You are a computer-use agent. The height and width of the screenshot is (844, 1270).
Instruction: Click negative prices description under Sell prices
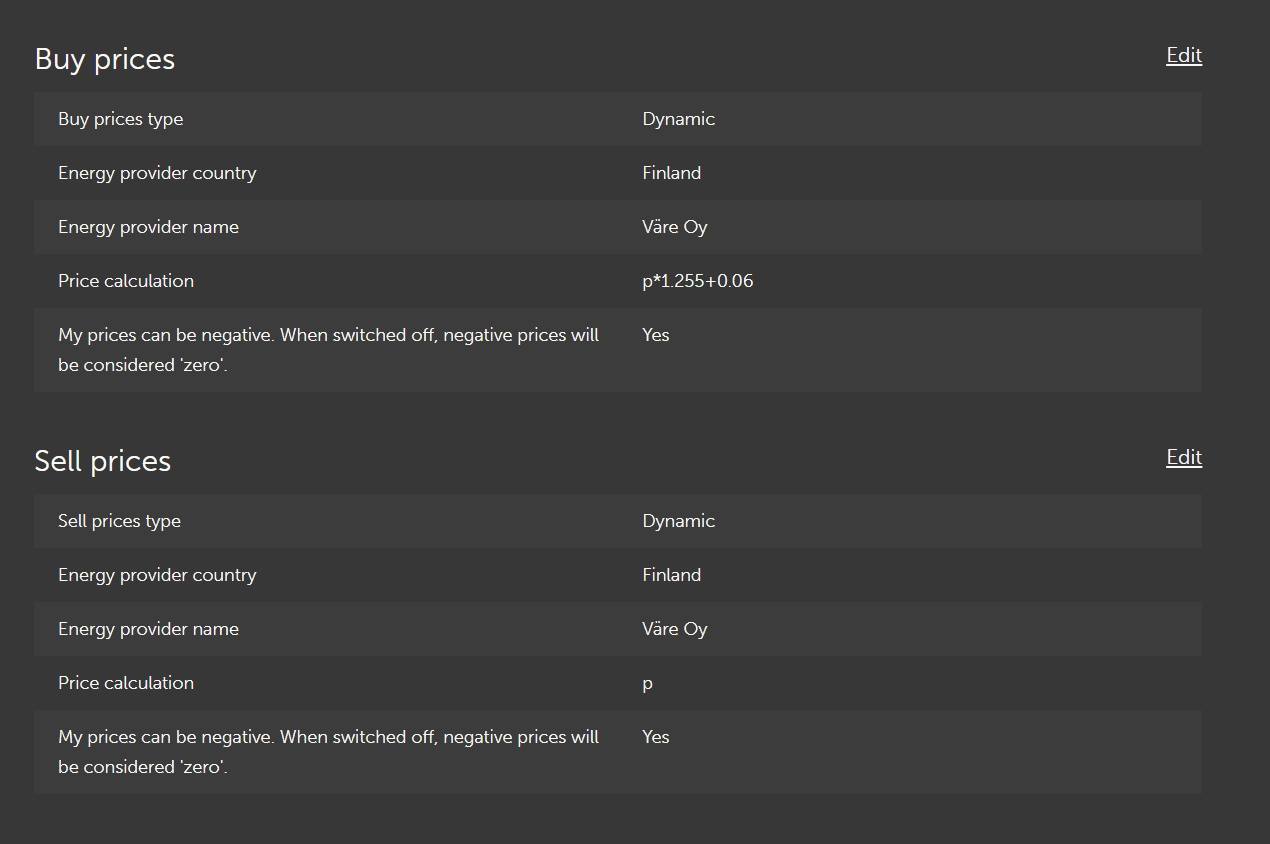coord(329,752)
